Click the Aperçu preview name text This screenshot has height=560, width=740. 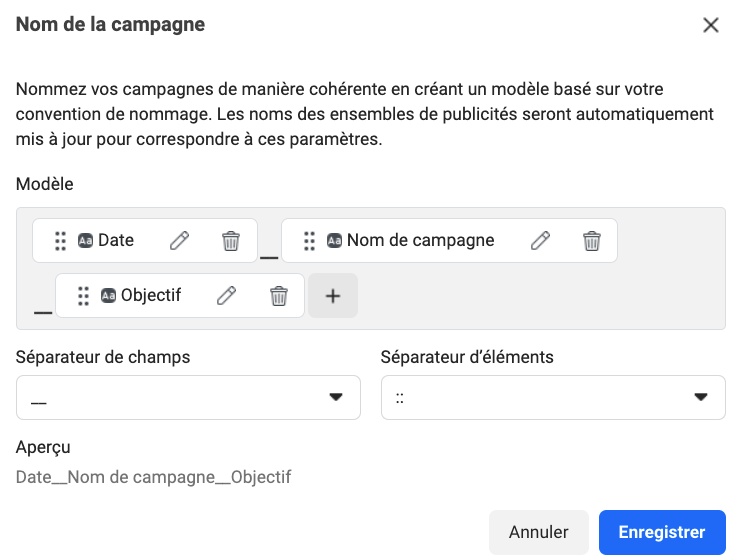(x=154, y=477)
